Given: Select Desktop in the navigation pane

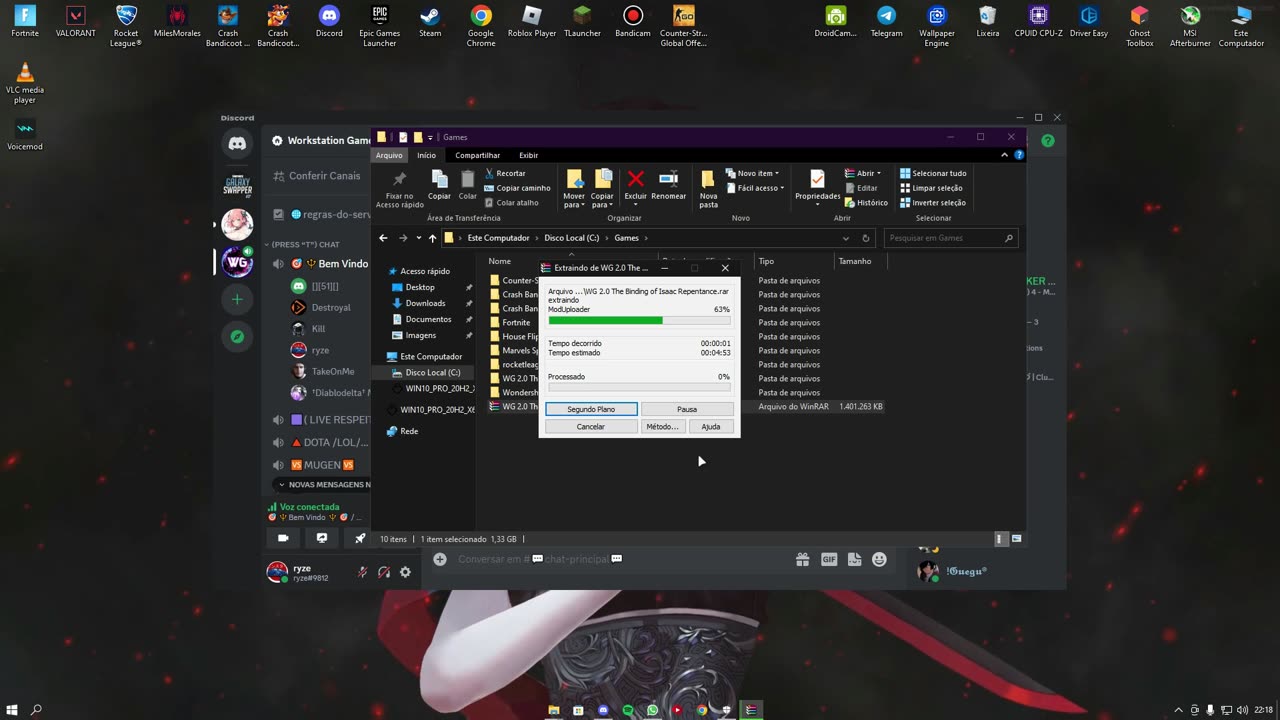Looking at the screenshot, I should pyautogui.click(x=420, y=287).
